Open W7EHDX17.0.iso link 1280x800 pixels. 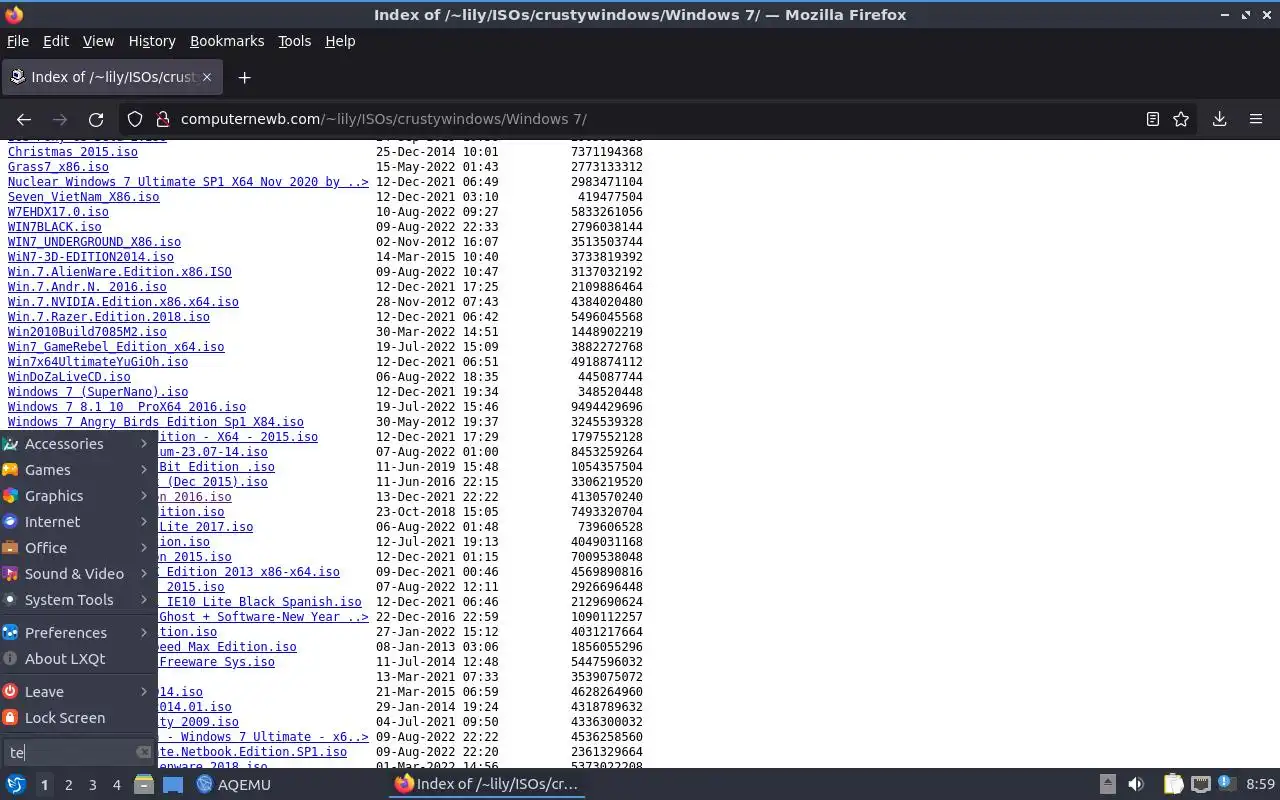tap(58, 212)
